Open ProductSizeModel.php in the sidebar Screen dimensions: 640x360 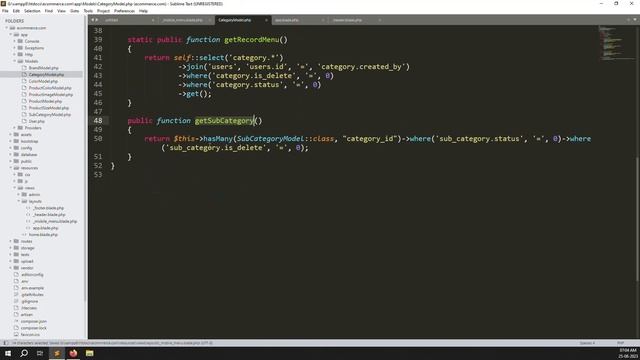point(49,108)
